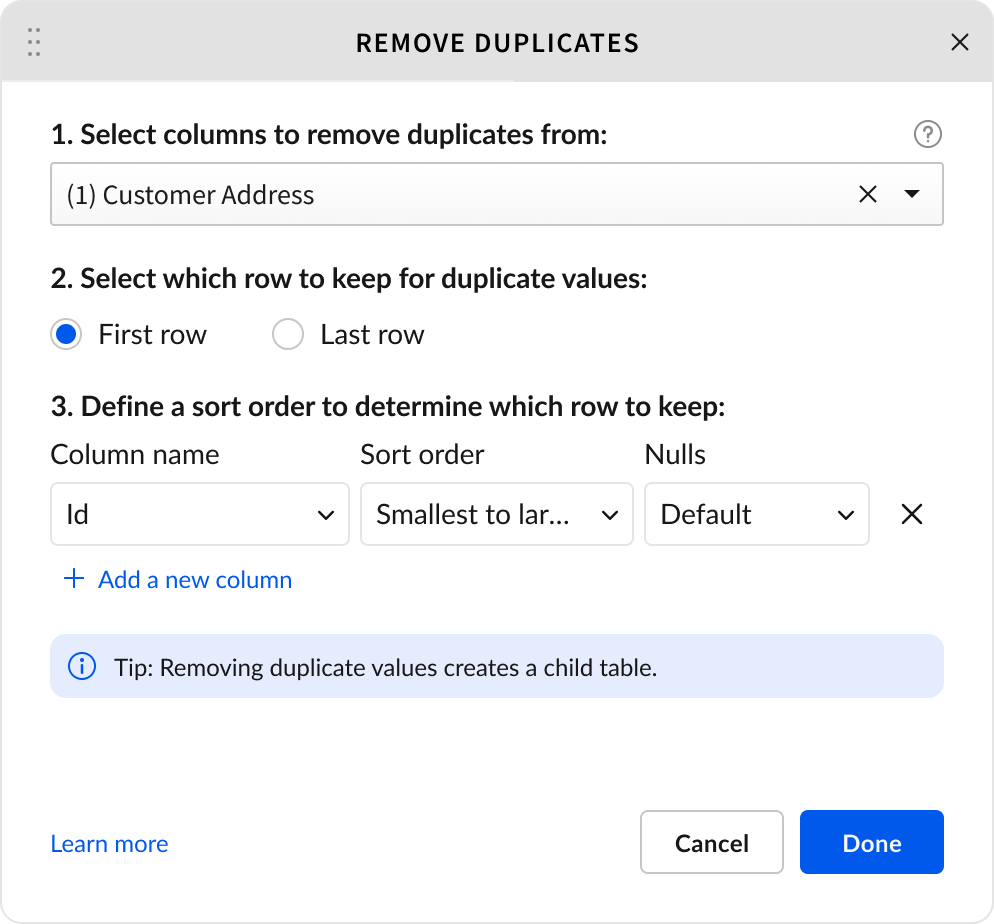Select the First row radio option

tap(67, 335)
